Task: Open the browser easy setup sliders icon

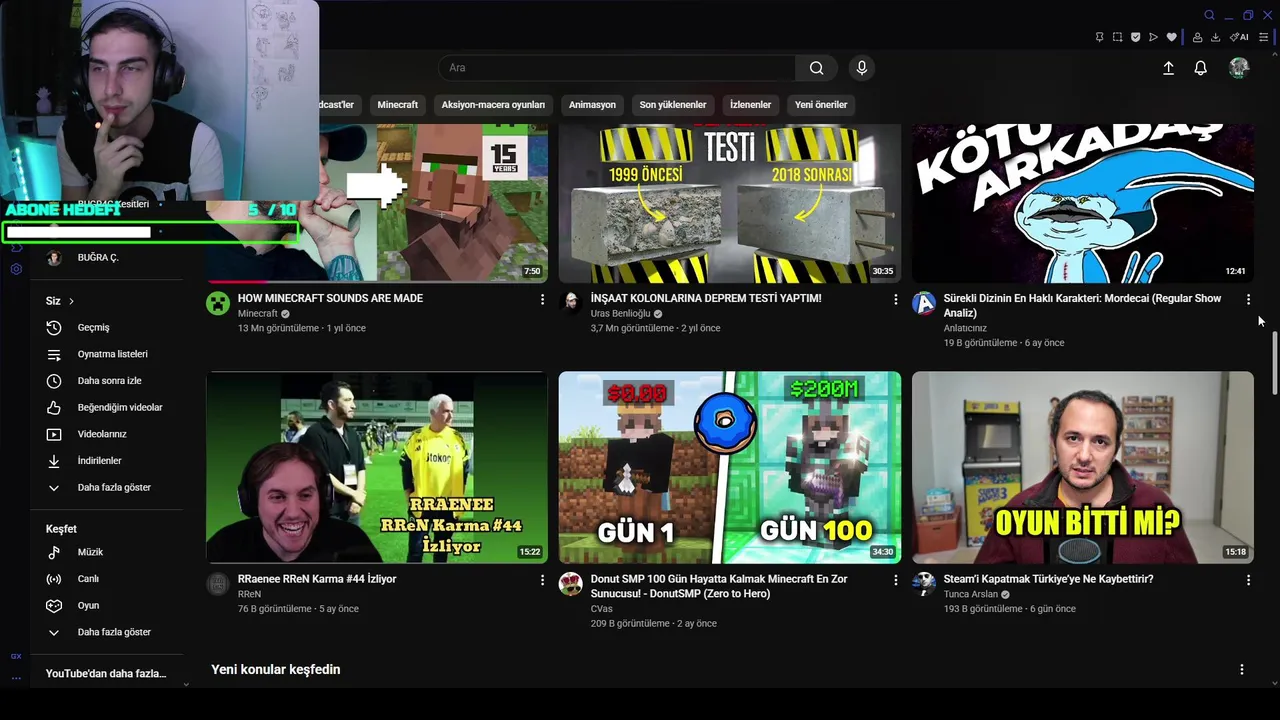Action: click(1264, 37)
